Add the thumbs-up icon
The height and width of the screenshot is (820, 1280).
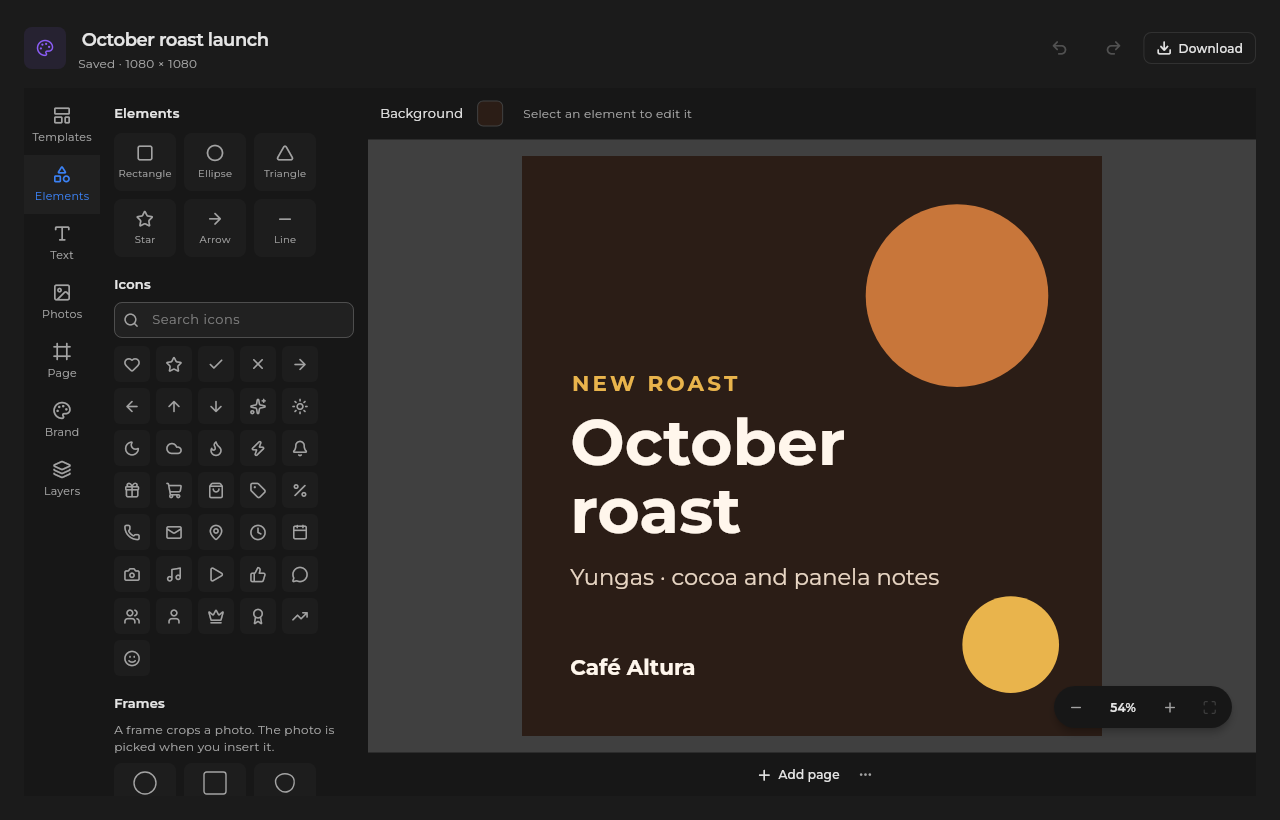258,574
